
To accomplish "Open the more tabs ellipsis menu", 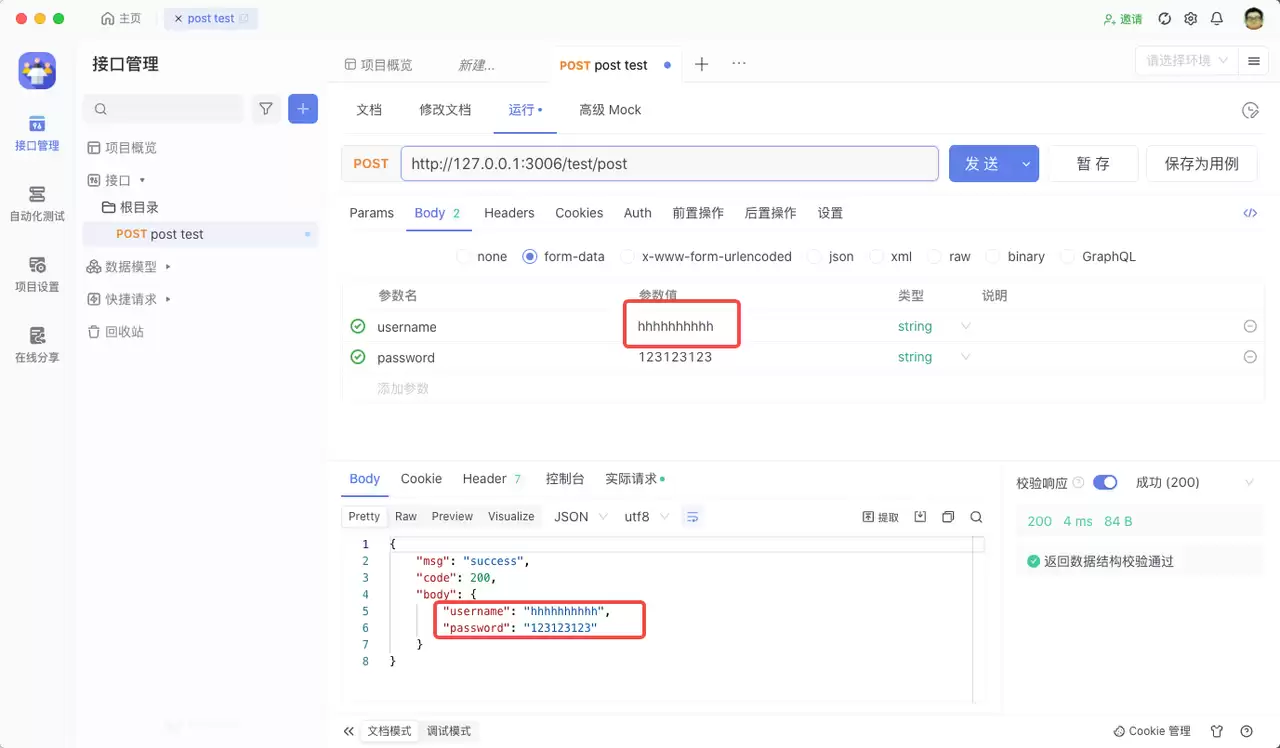I will point(739,63).
